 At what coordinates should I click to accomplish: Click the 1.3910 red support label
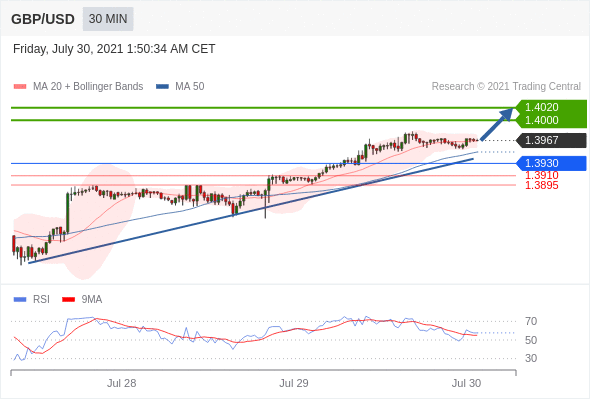(x=541, y=175)
